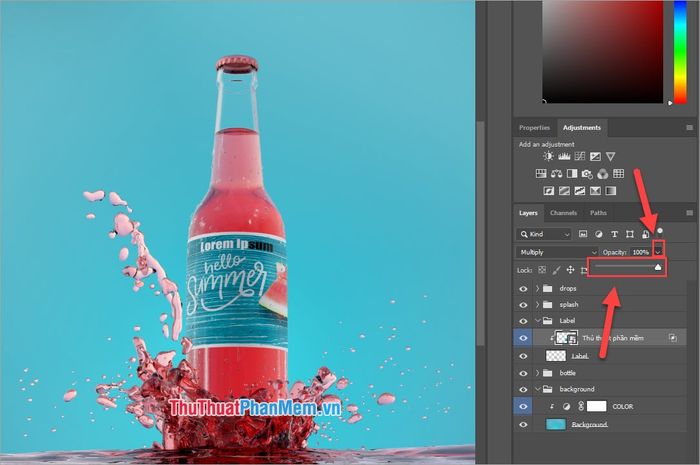
Task: Open the Properties tab
Action: click(534, 128)
